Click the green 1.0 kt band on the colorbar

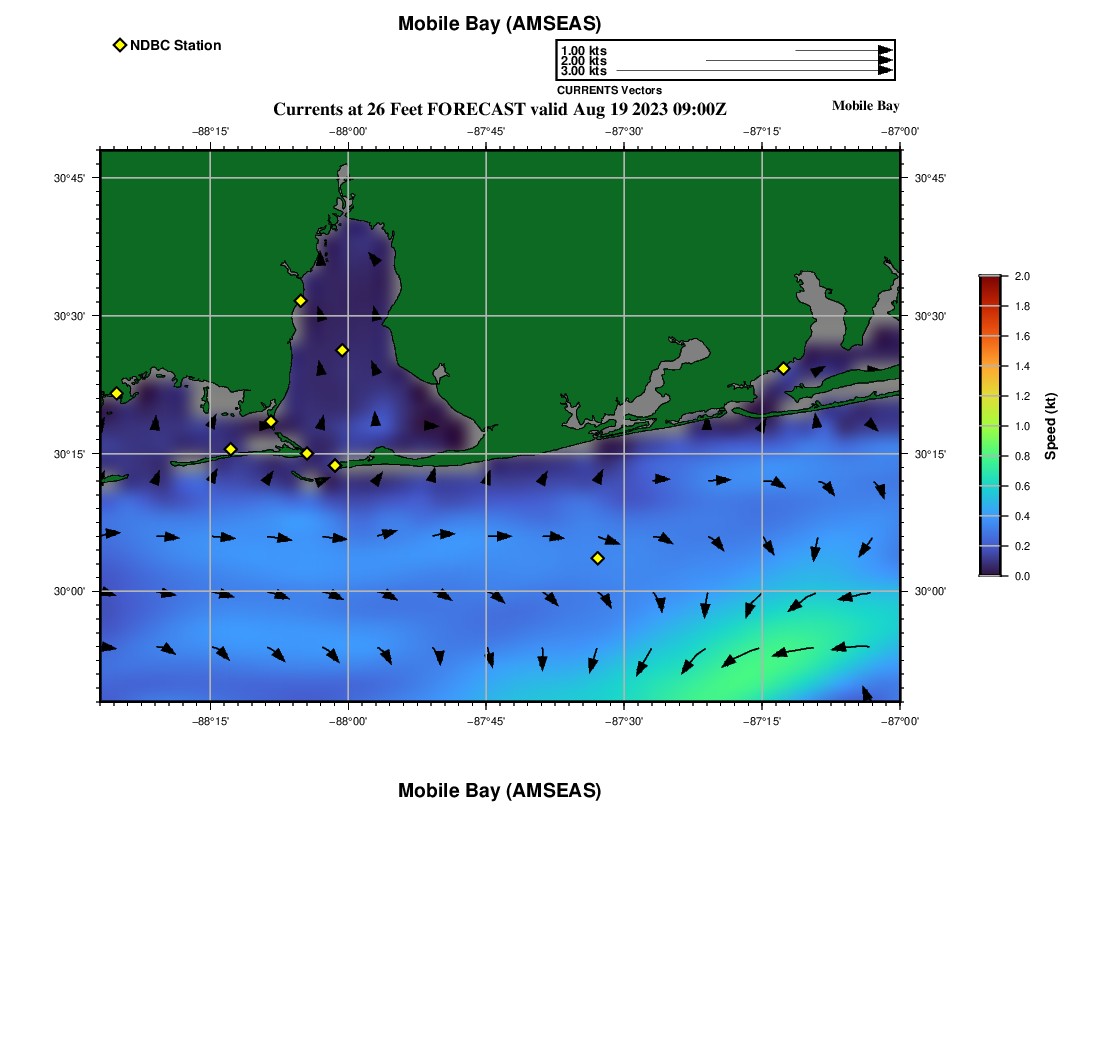[x=989, y=426]
